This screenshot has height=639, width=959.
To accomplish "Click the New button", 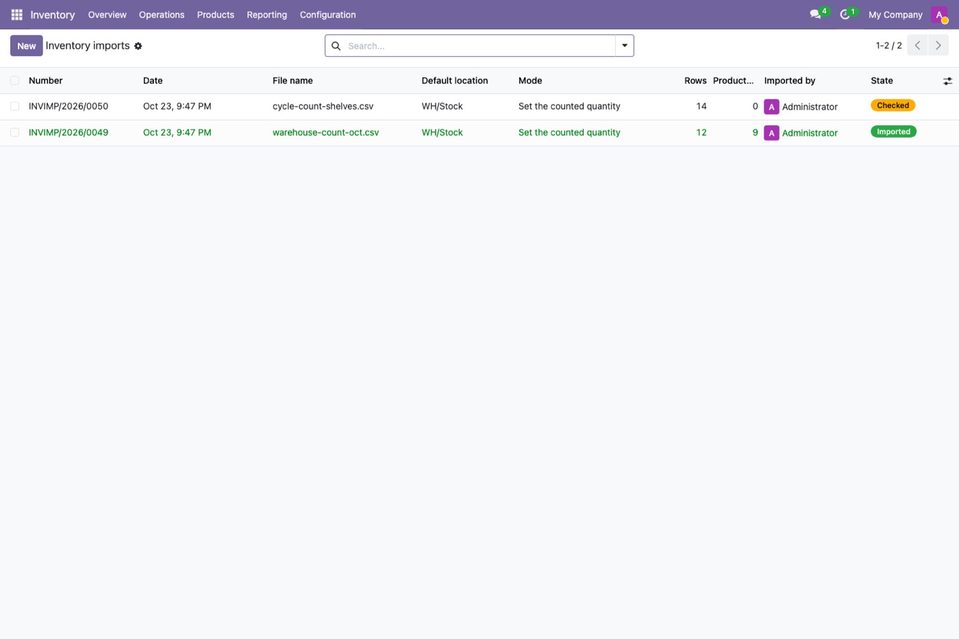I will click(26, 46).
